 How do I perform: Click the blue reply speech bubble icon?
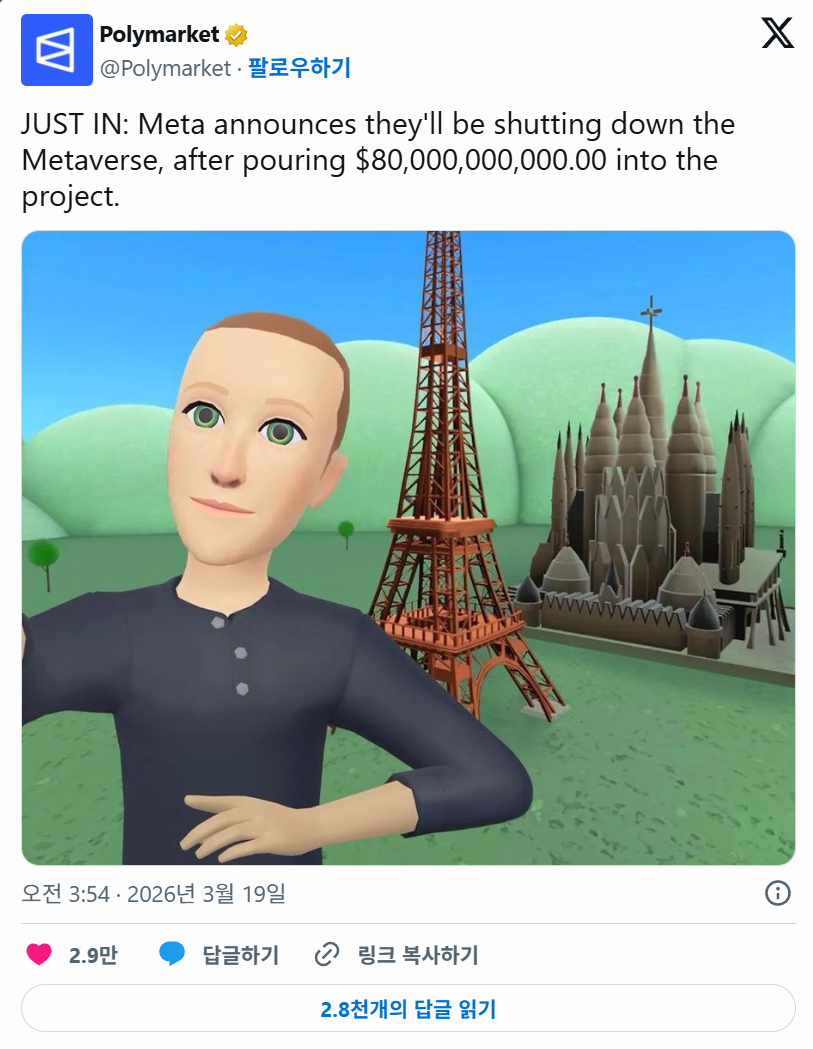[172, 953]
